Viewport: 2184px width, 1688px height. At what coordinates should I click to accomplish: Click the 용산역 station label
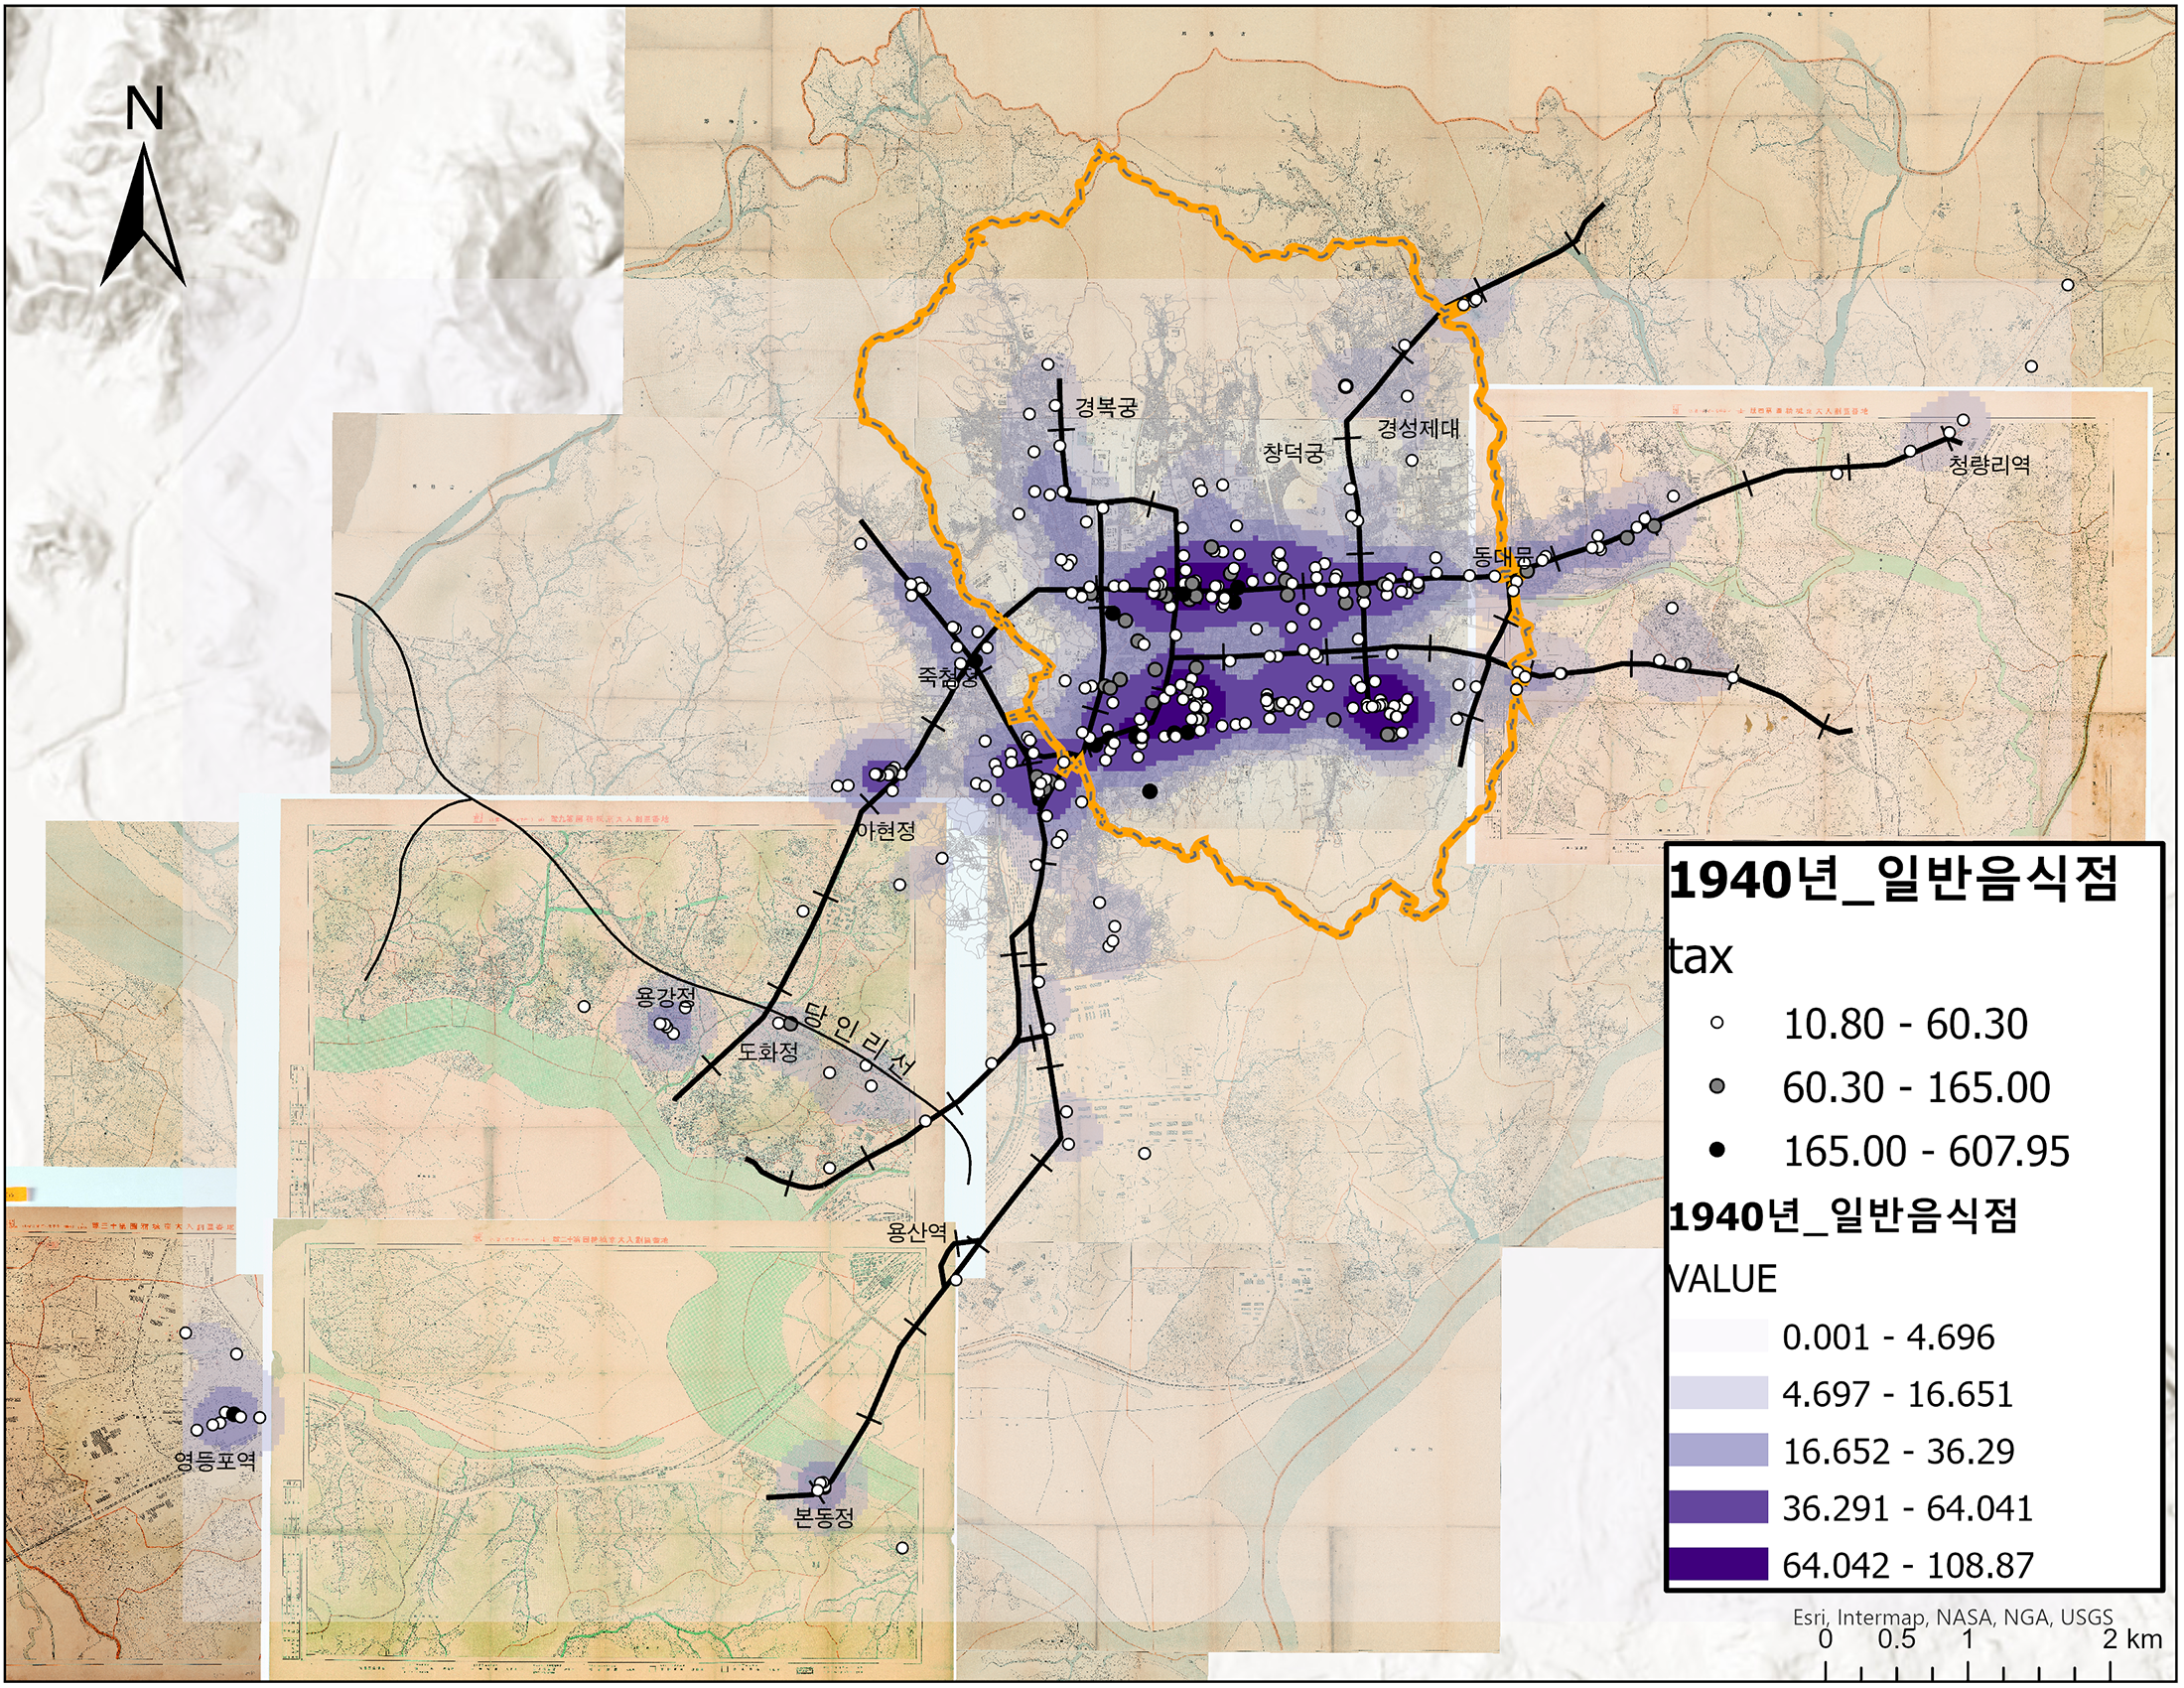[916, 1232]
